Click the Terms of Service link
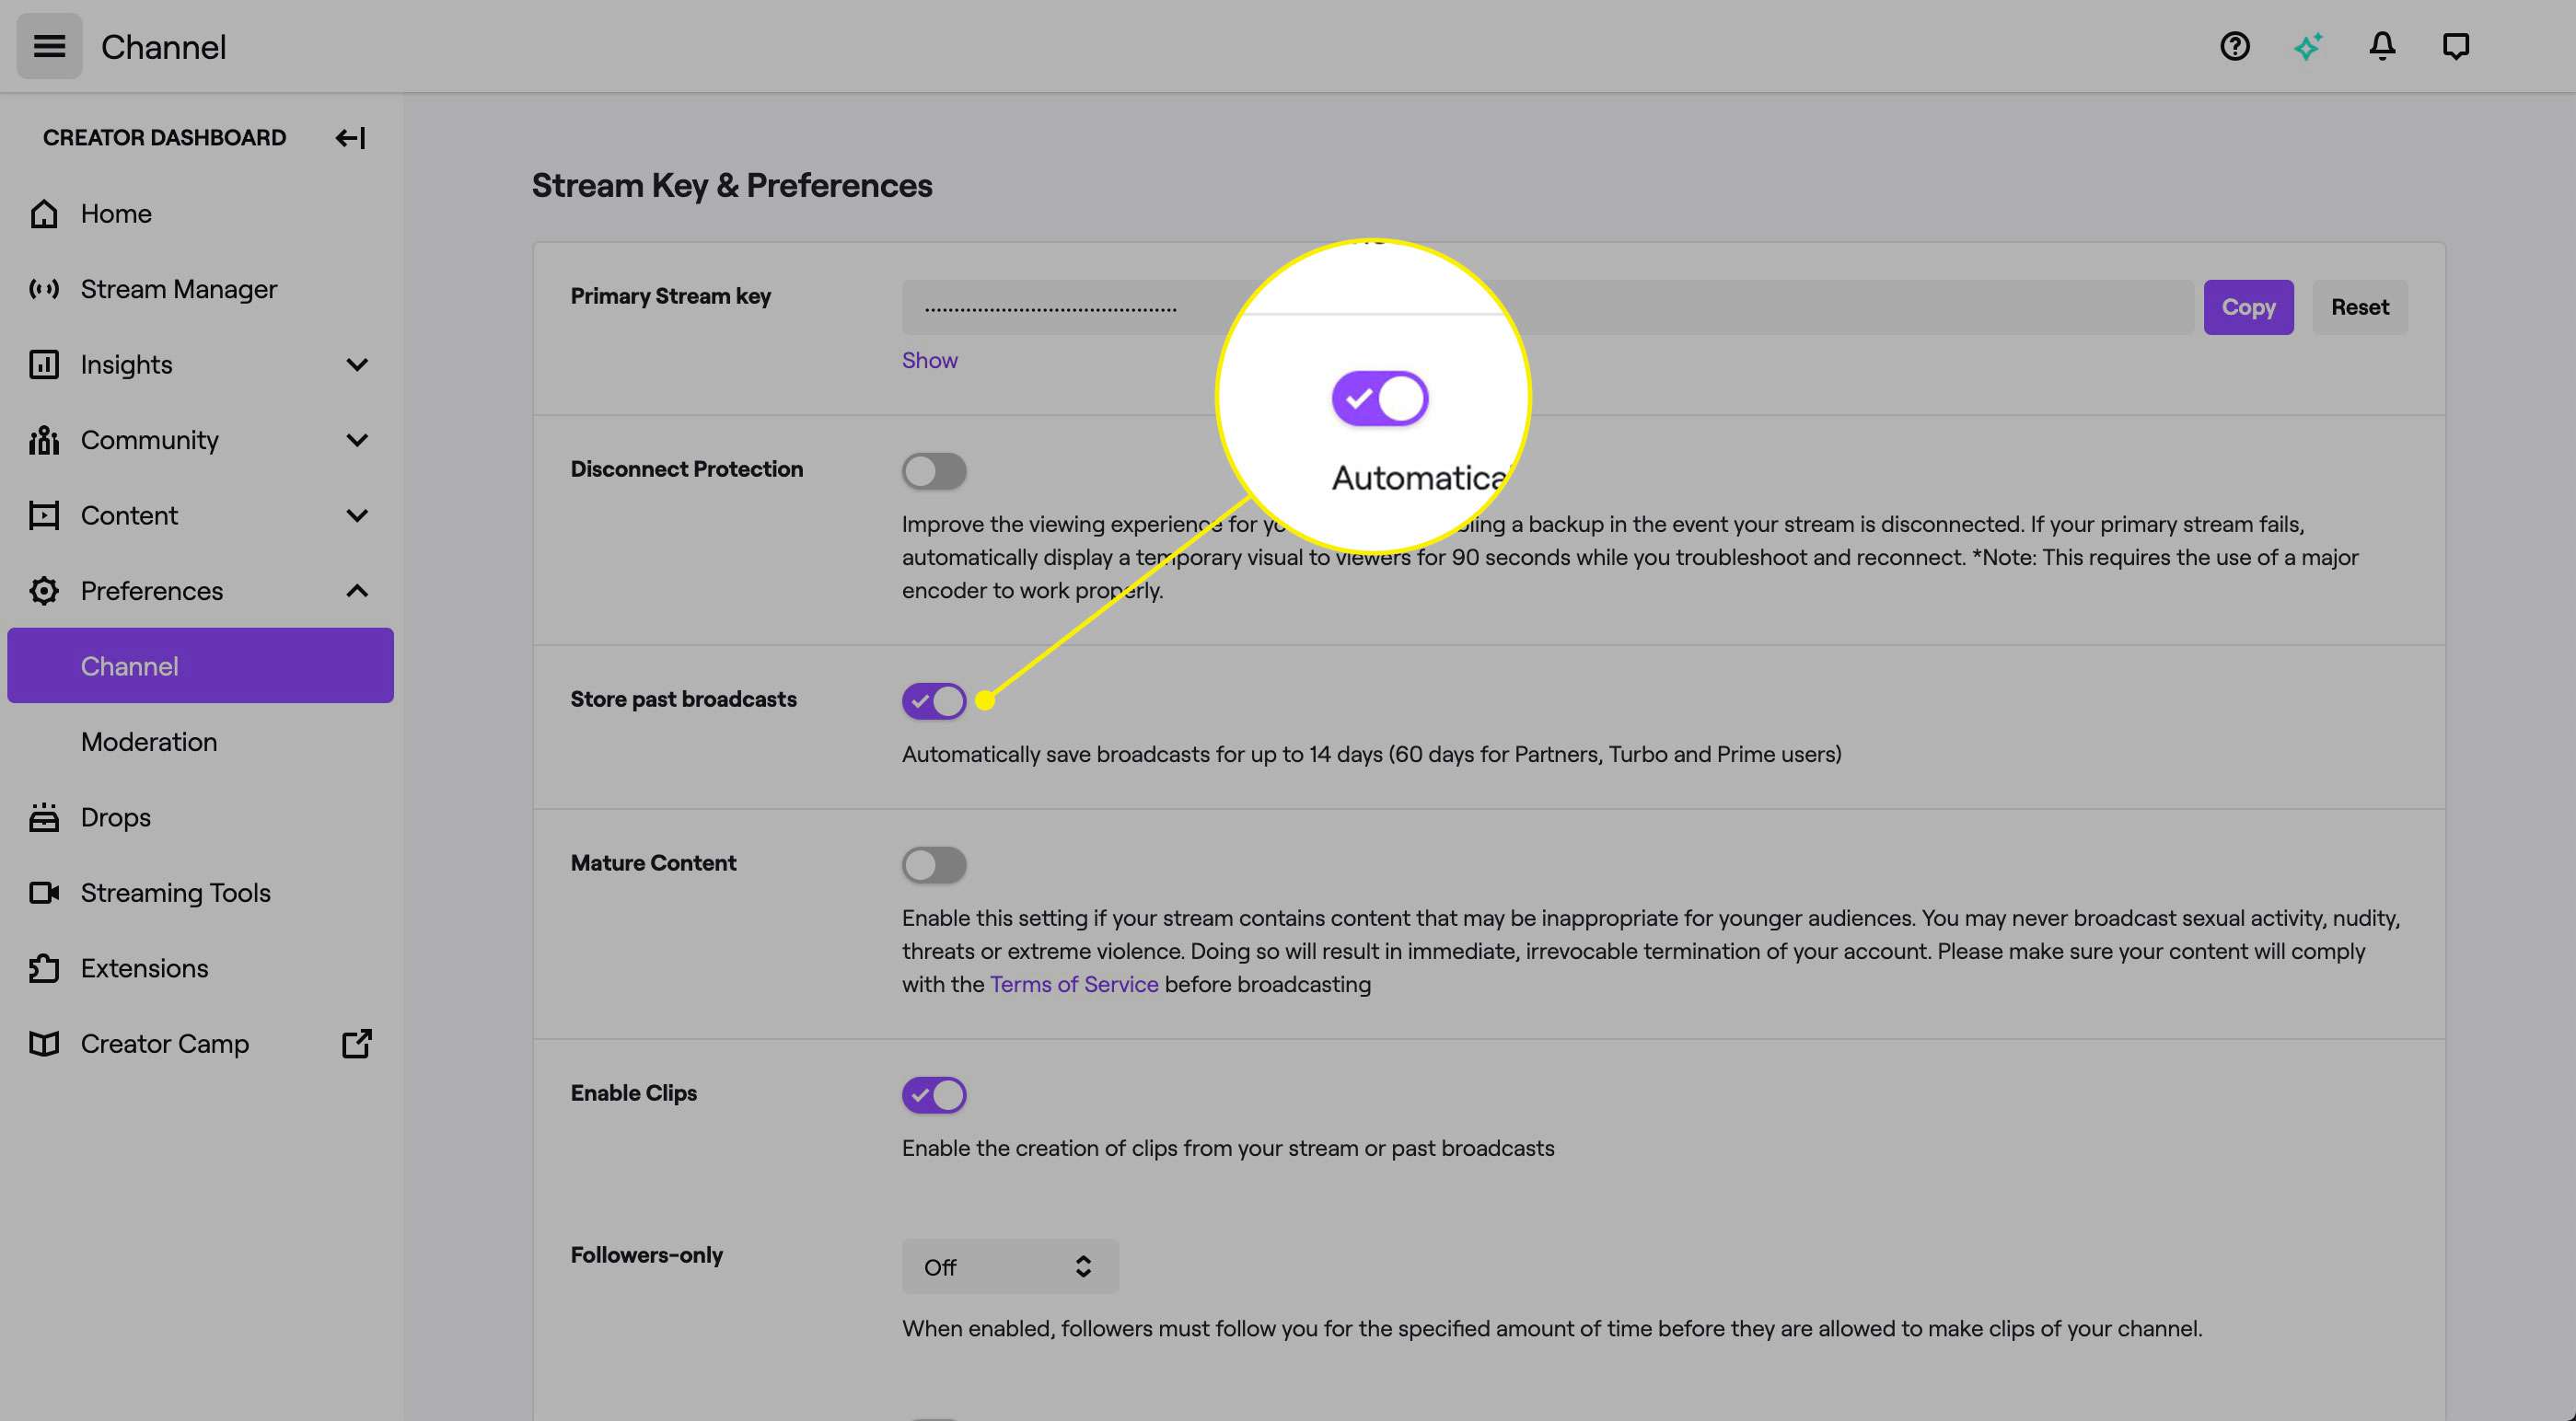 (x=1073, y=984)
